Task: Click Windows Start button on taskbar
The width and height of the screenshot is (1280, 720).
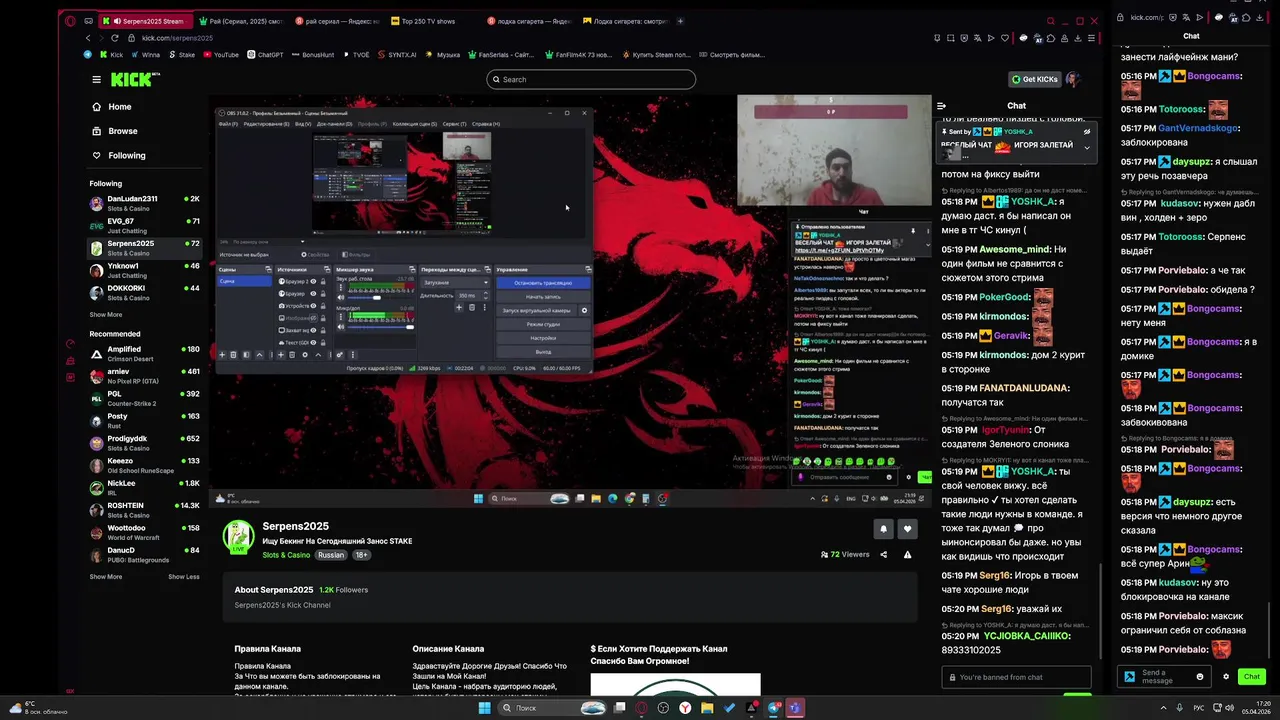Action: click(x=485, y=708)
